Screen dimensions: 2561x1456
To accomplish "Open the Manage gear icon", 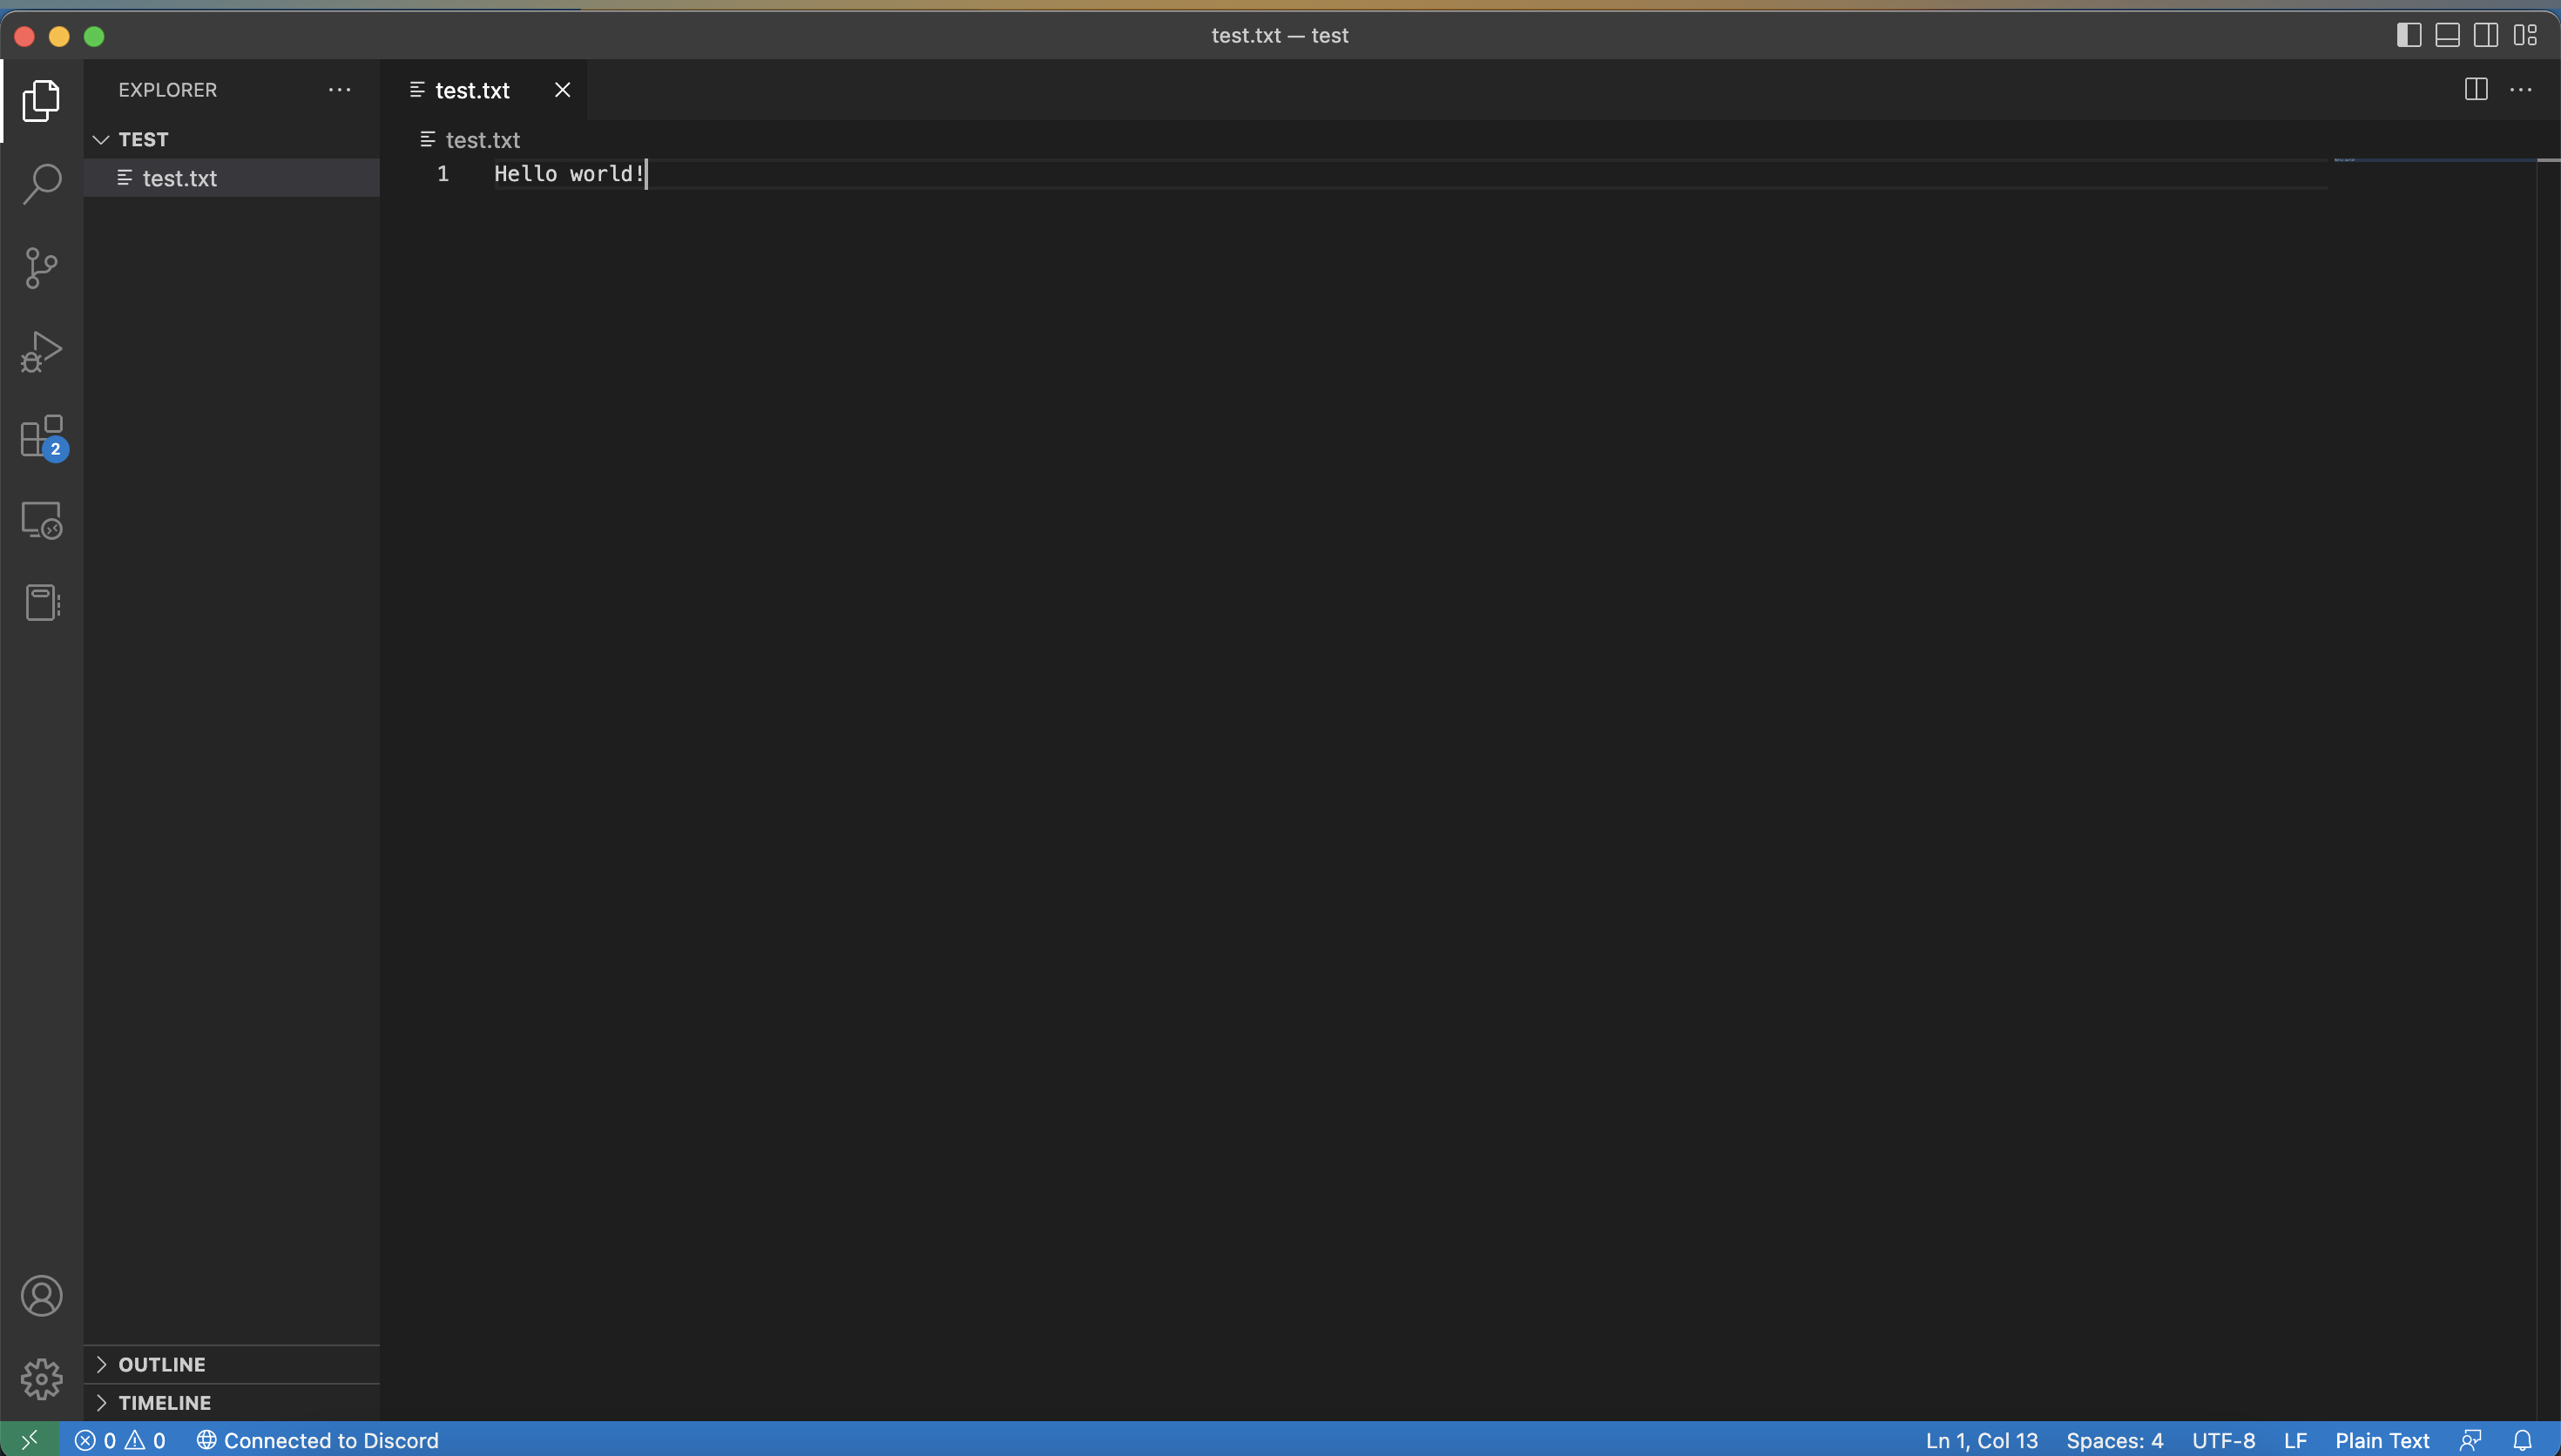I will 41,1379.
